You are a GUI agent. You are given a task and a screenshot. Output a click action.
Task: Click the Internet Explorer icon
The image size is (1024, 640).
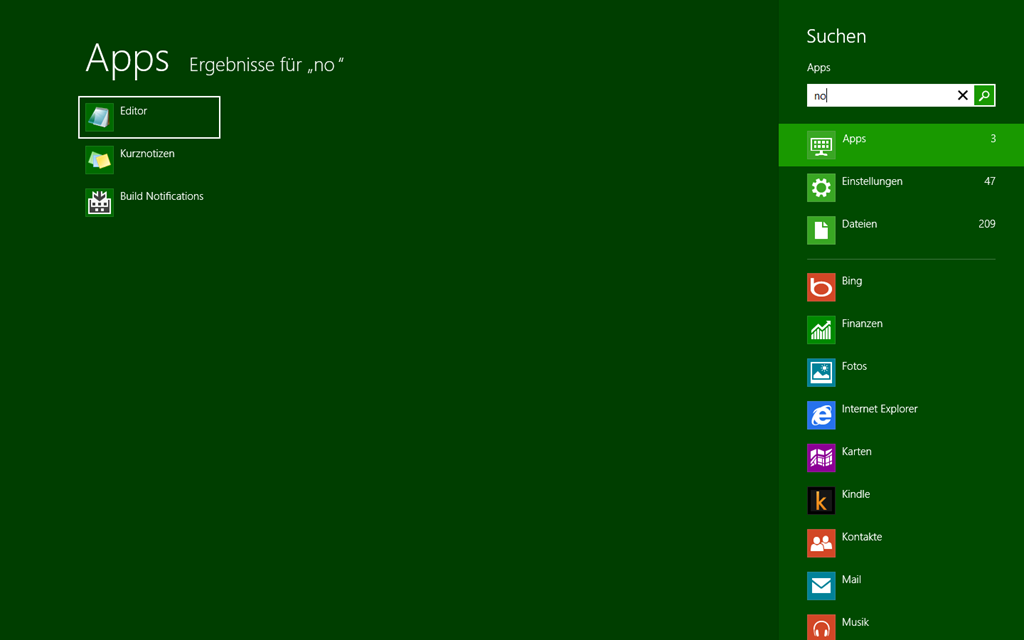tap(821, 415)
